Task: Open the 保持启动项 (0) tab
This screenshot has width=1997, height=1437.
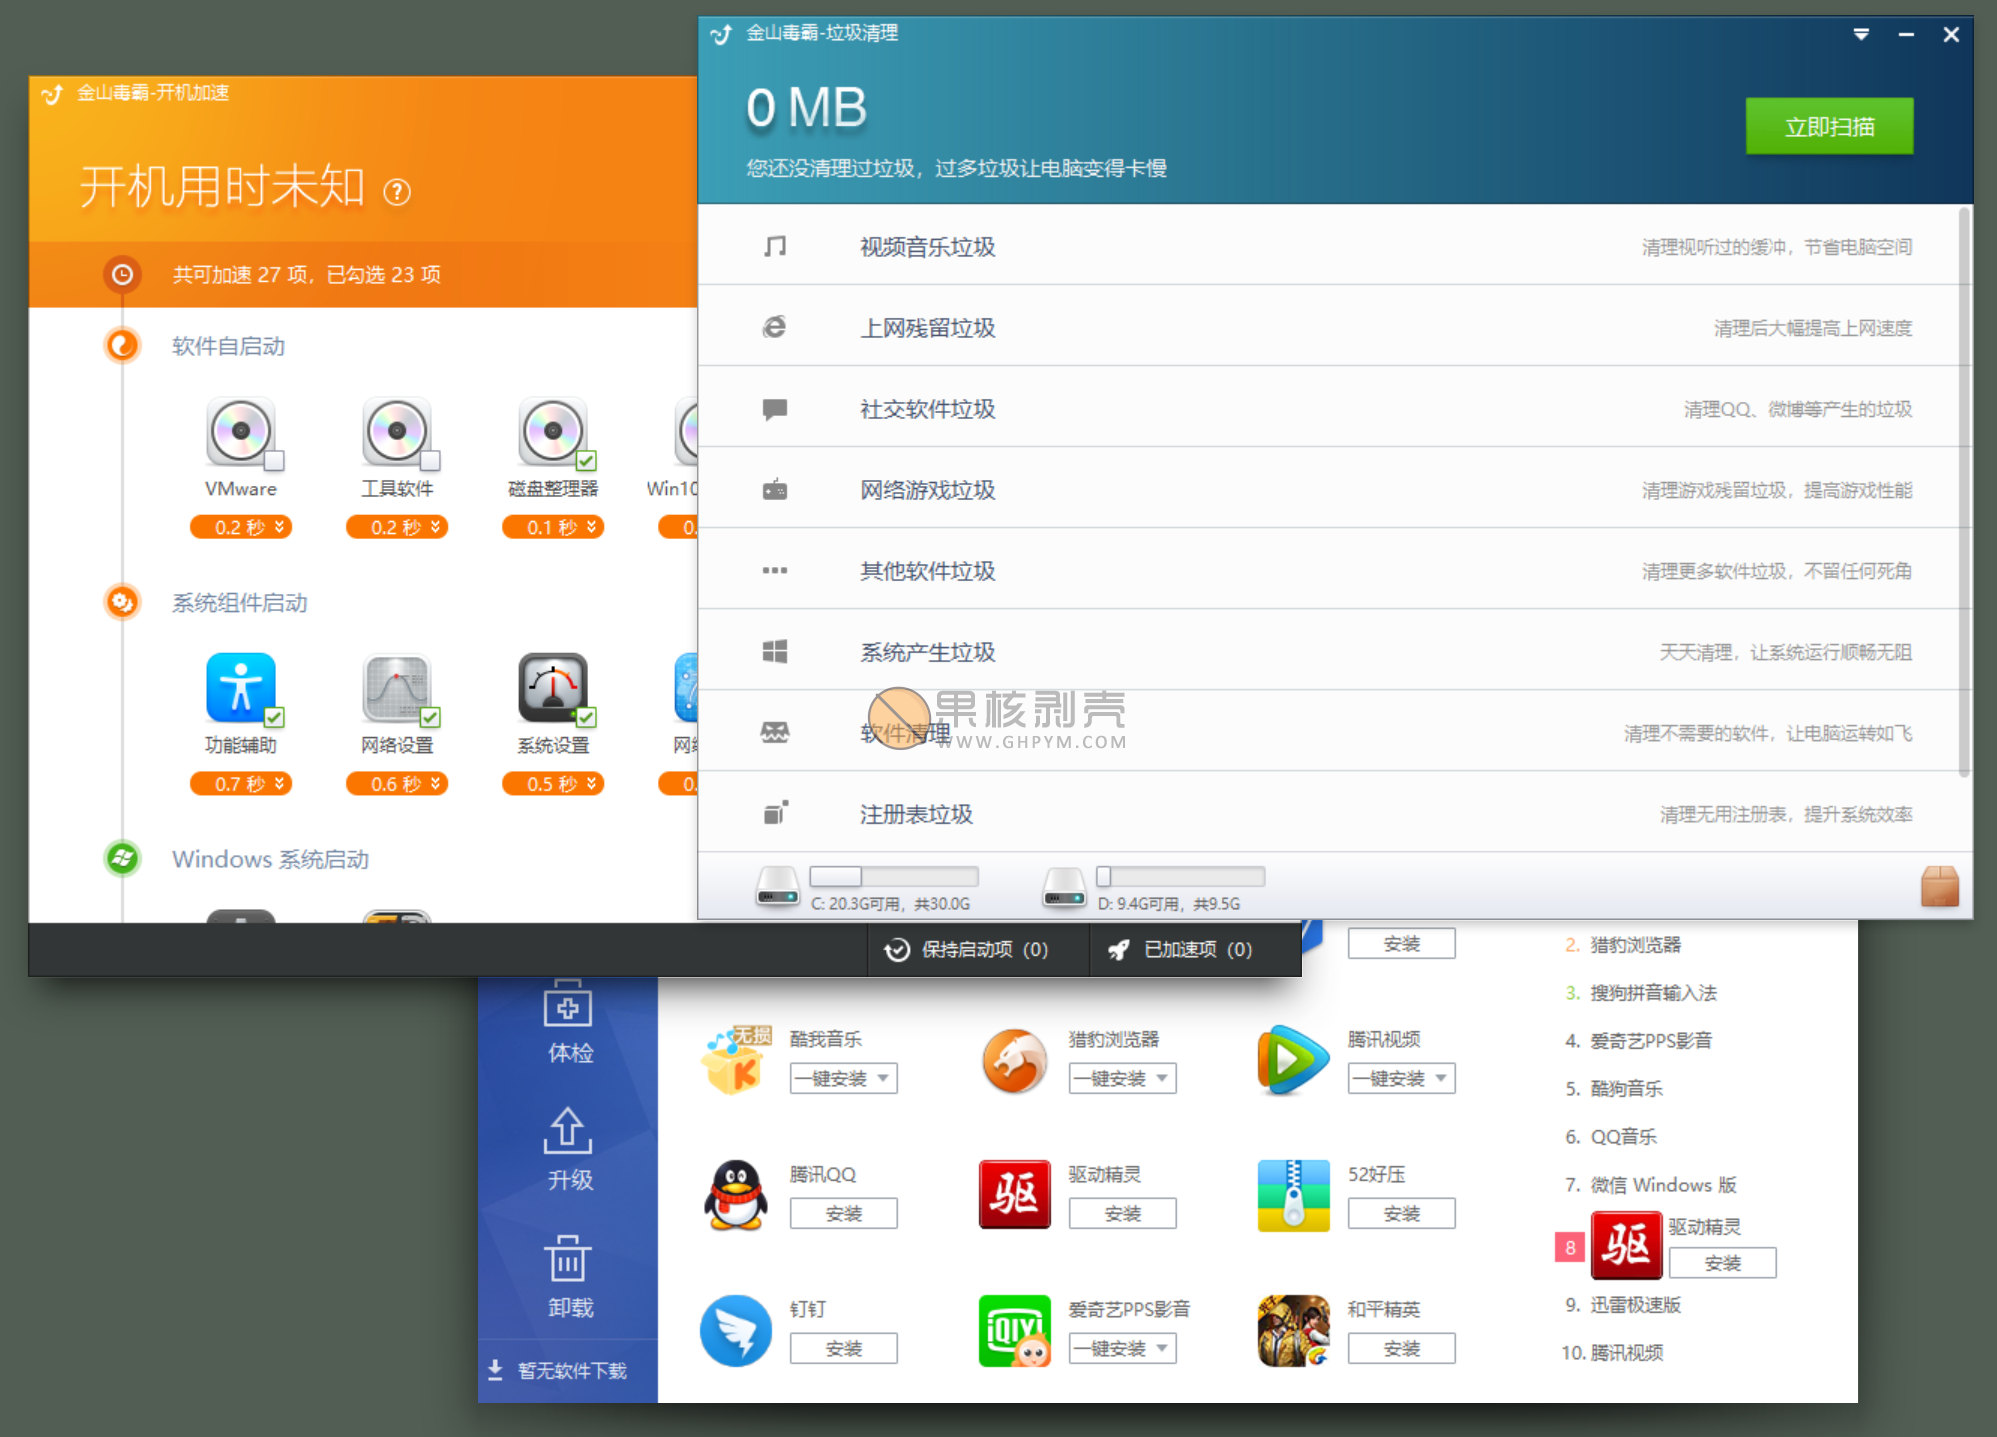Action: tap(978, 949)
